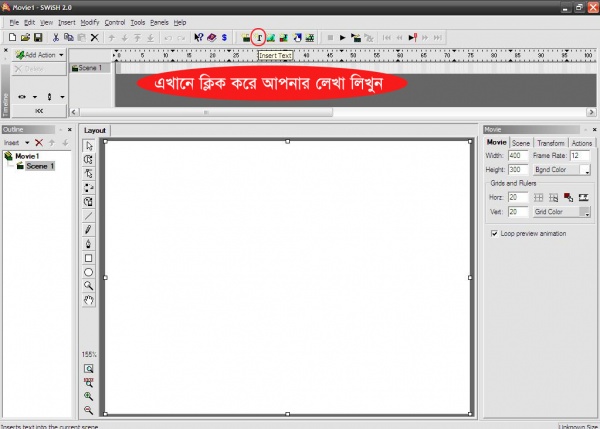Click the Width input field
Screen dimensions: 600x429
[x=518, y=156]
